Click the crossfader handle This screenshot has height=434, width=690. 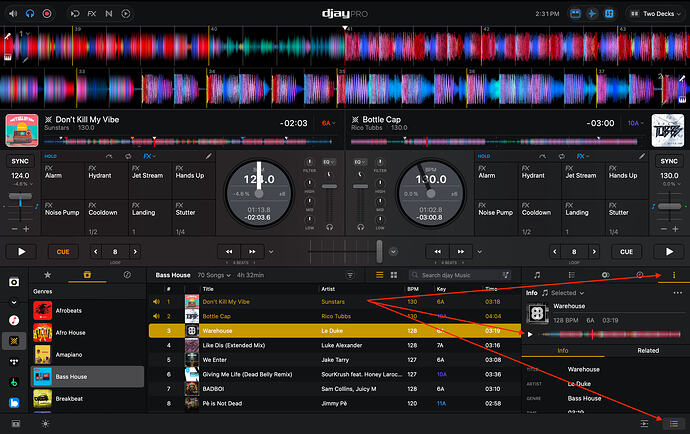(379, 251)
